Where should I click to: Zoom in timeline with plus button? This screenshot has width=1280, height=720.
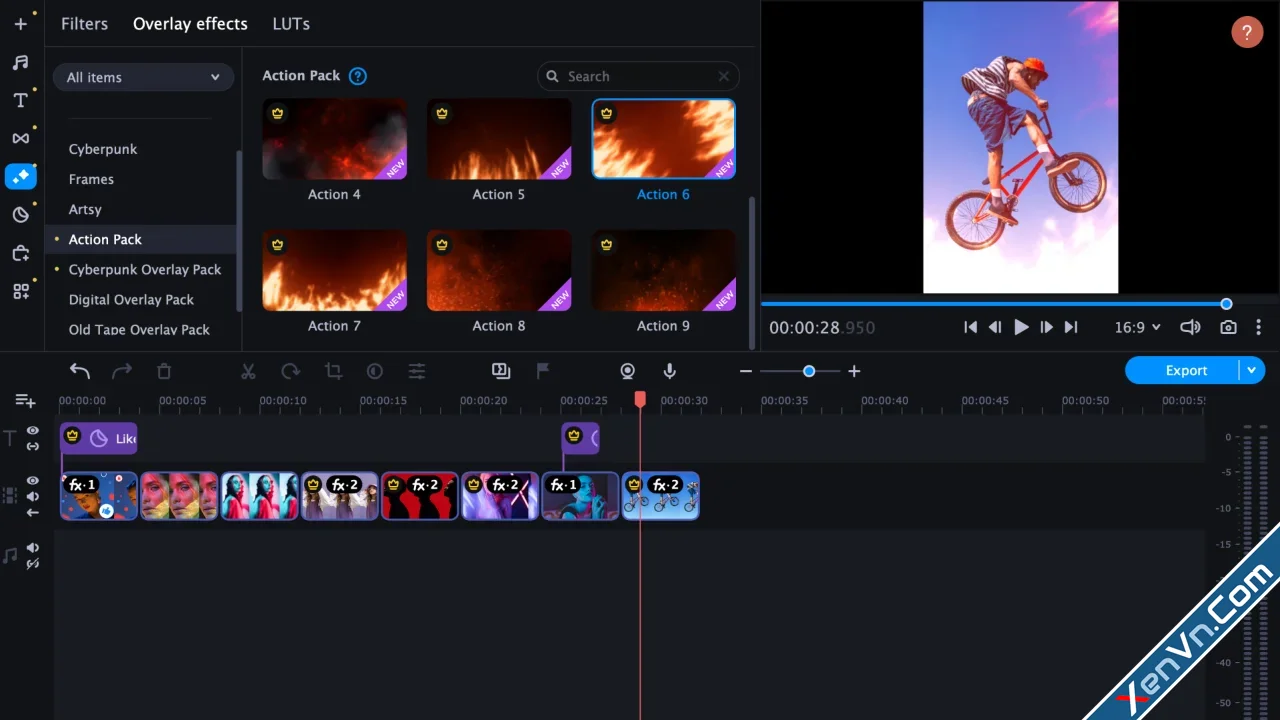[x=854, y=371]
